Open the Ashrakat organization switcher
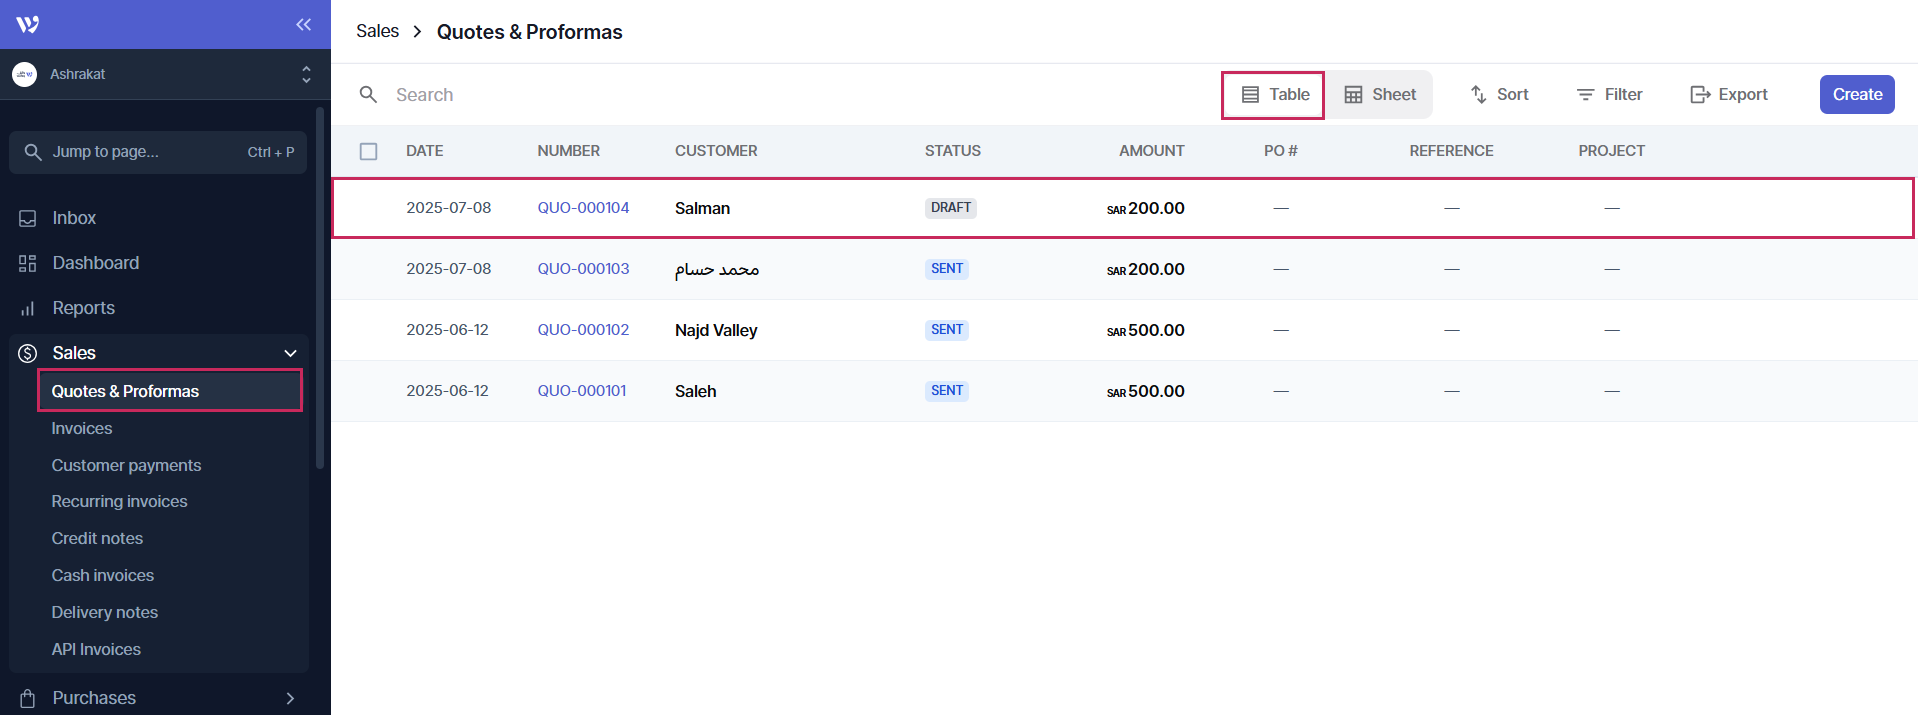Image resolution: width=1918 pixels, height=715 pixels. (160, 74)
